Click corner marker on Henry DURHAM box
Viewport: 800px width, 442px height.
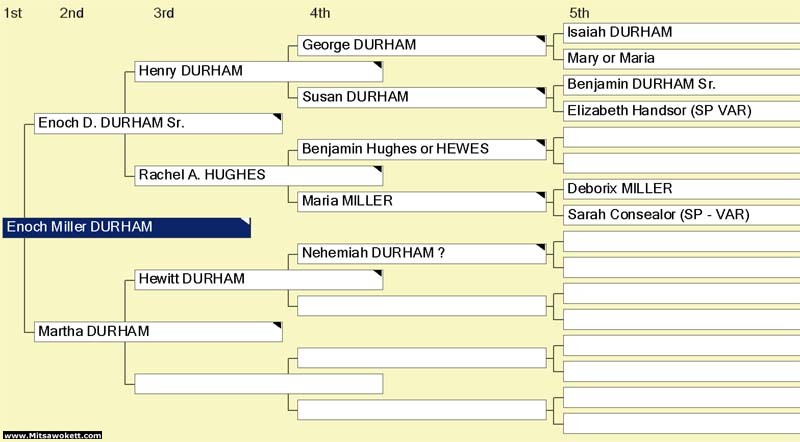pyautogui.click(x=378, y=65)
